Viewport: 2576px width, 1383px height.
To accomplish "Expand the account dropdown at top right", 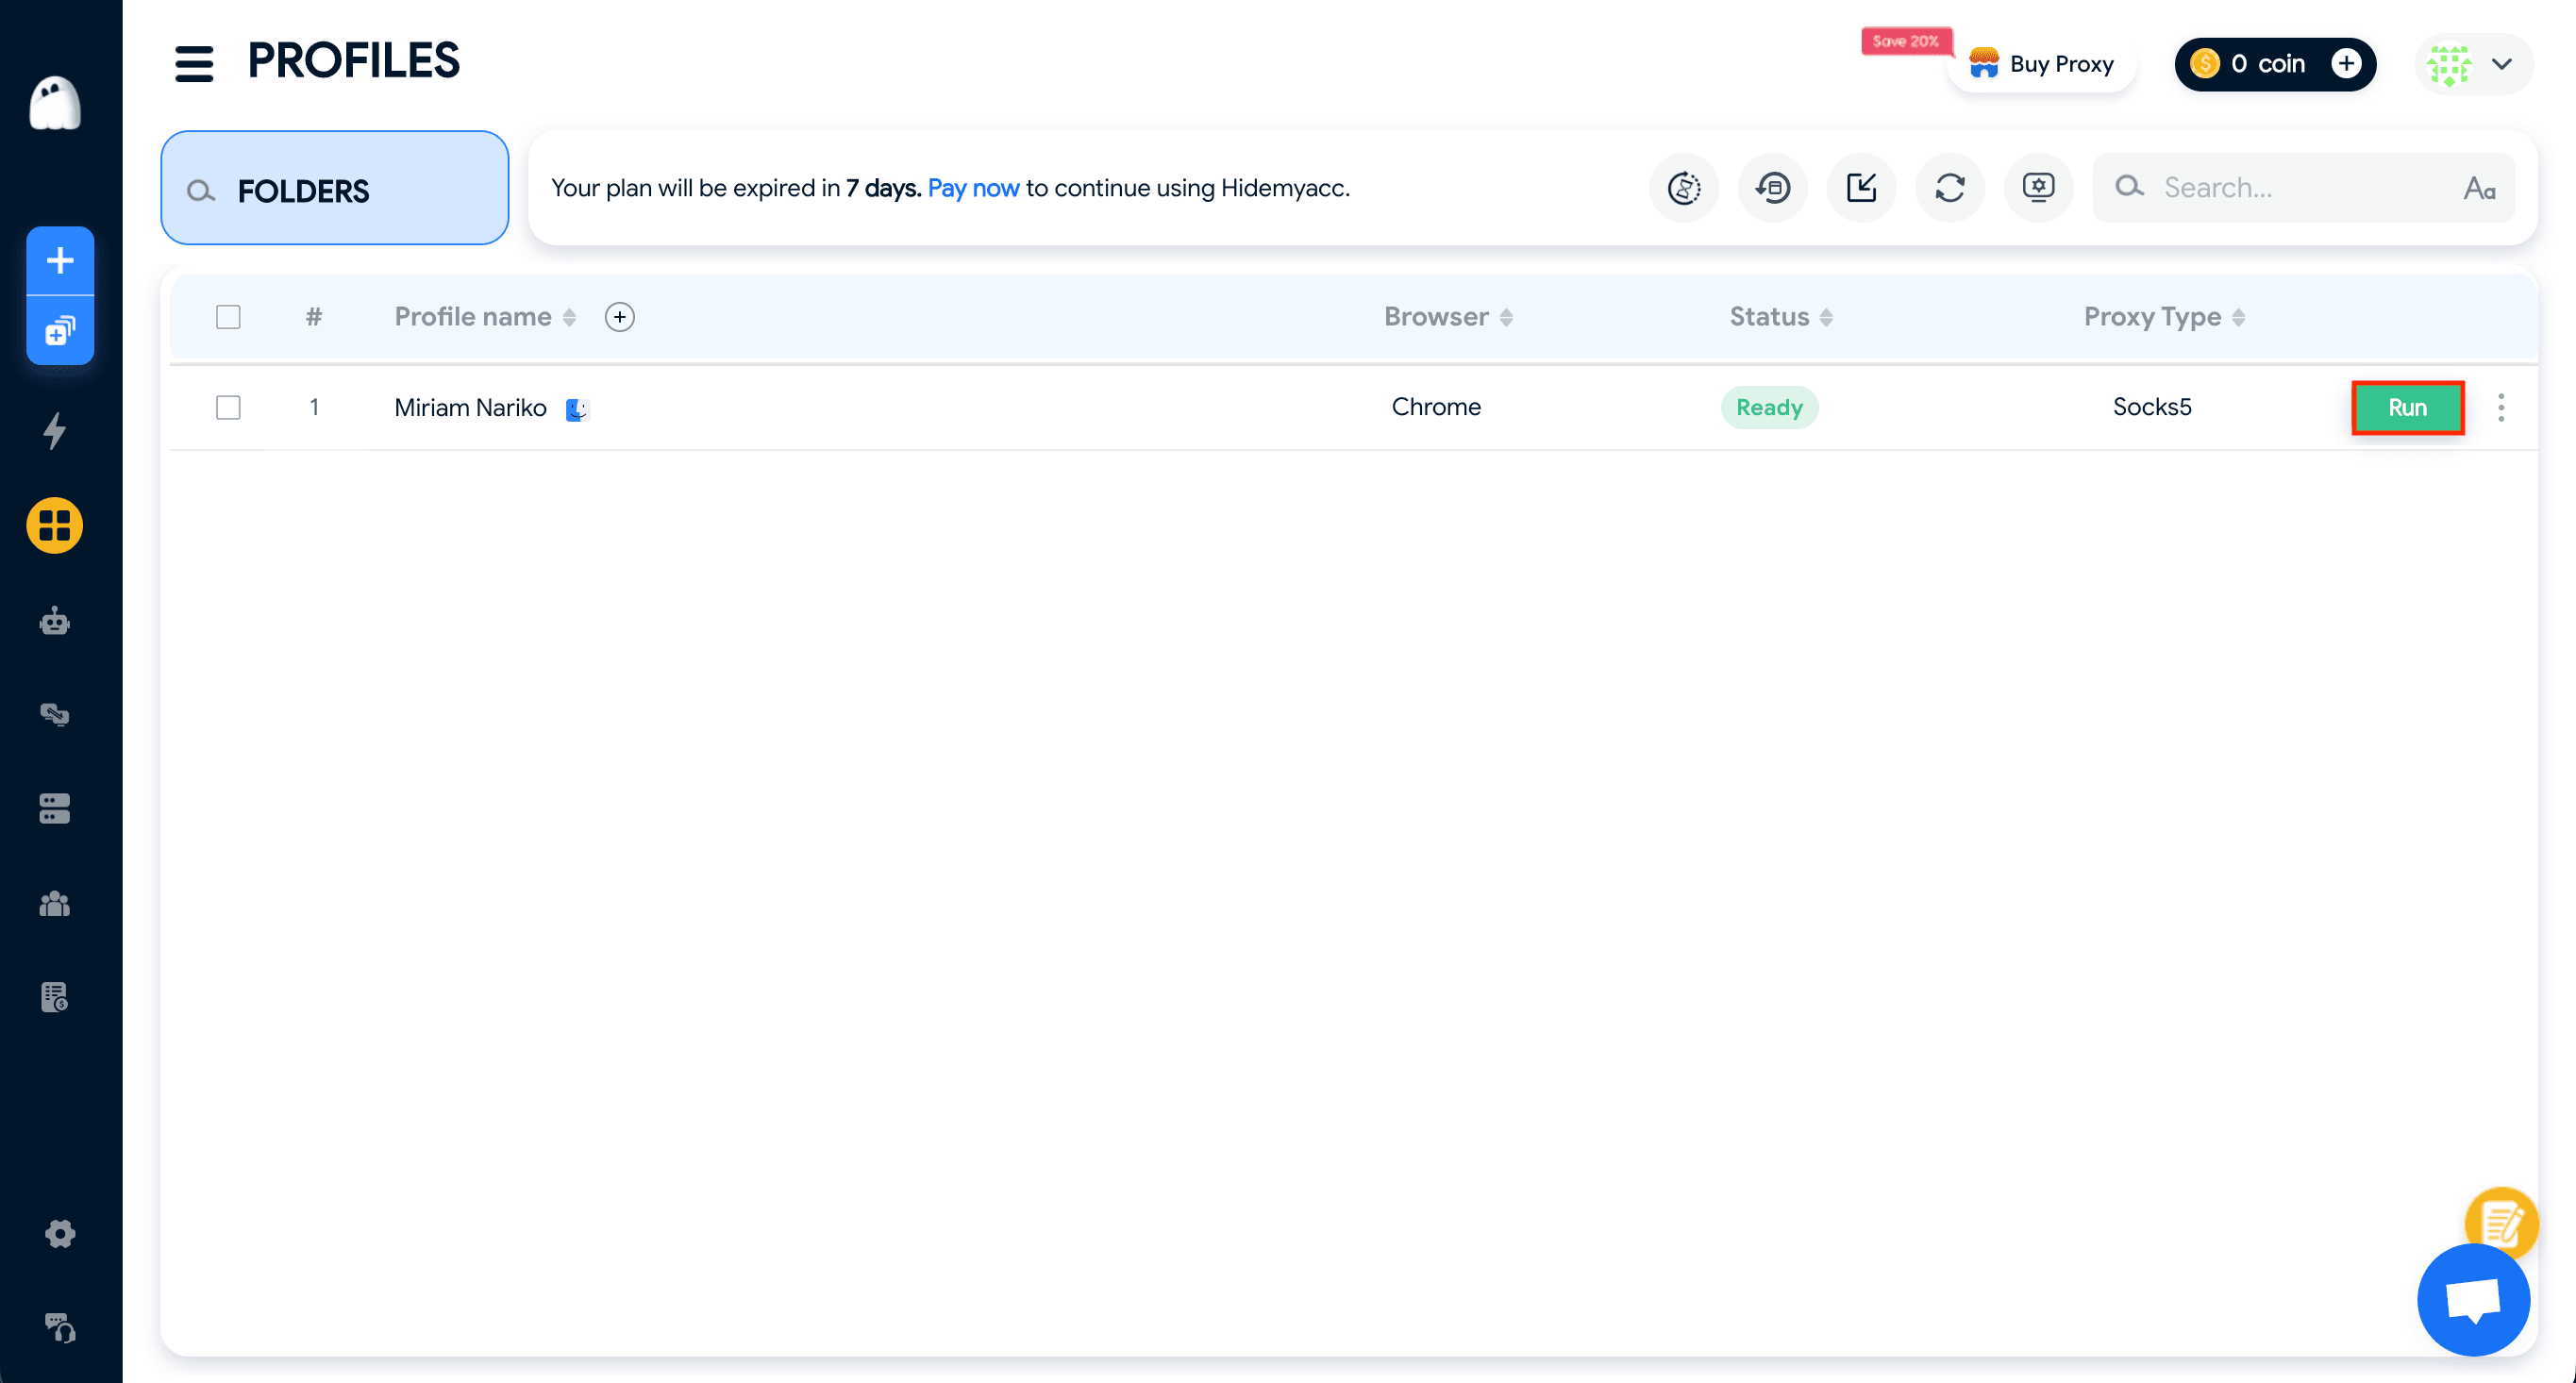I will point(2503,64).
